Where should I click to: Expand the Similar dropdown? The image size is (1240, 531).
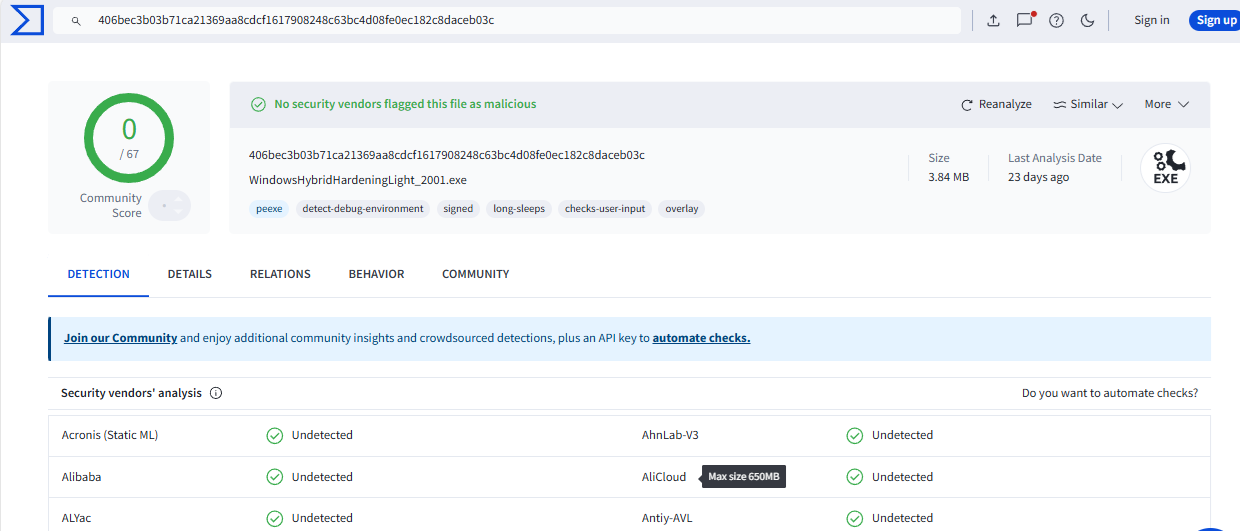pos(1088,104)
